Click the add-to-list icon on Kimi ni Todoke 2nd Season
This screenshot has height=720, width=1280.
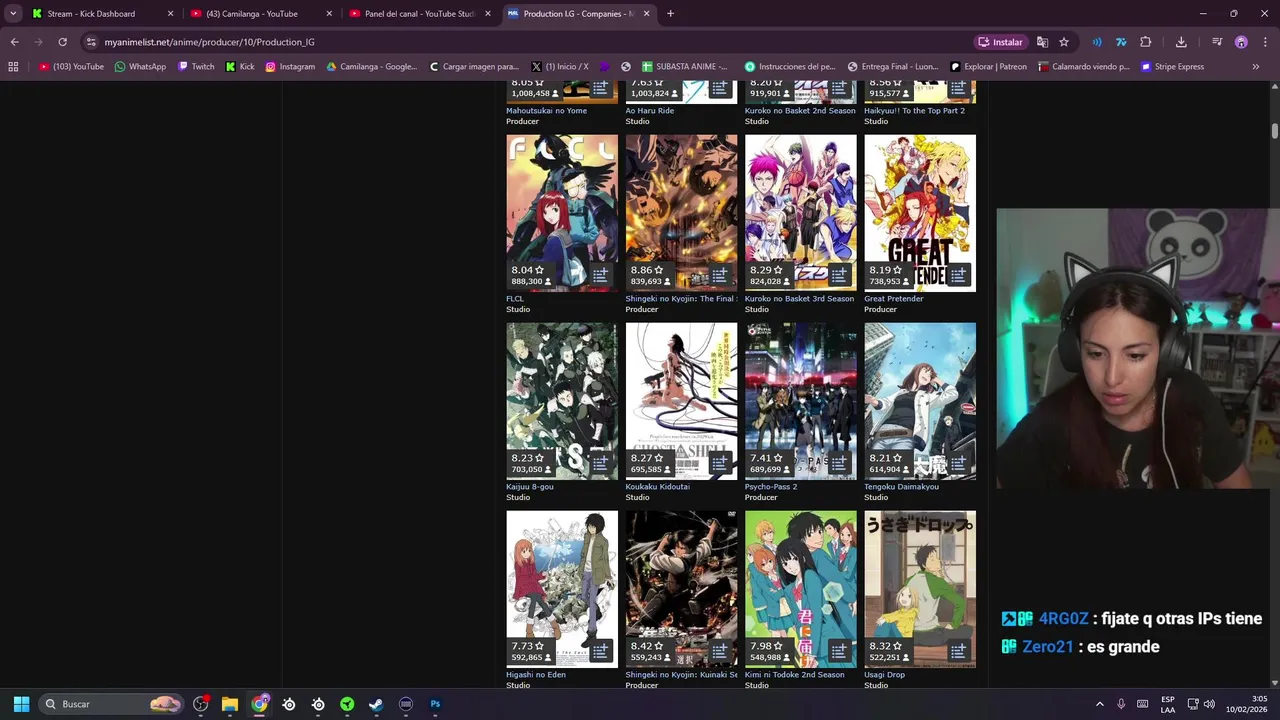(839, 651)
